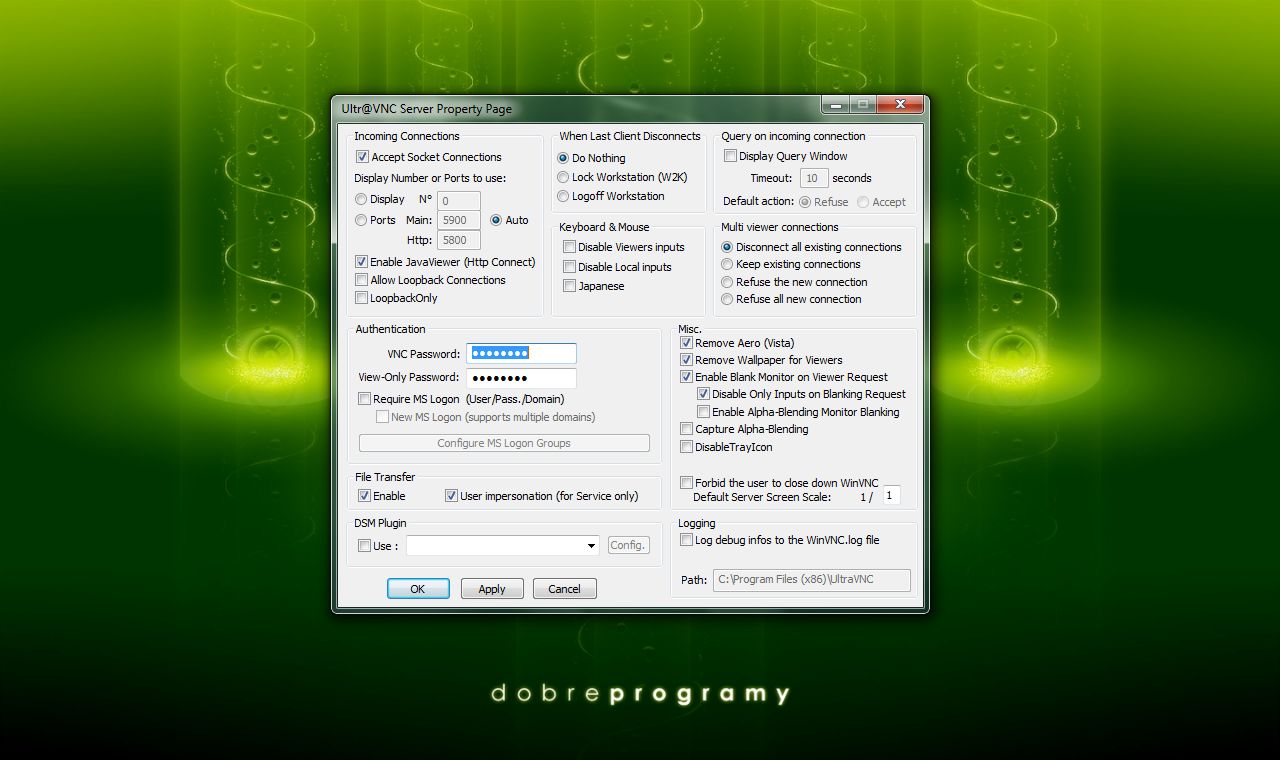The width and height of the screenshot is (1280, 760).
Task: Select the Display radio button
Action: point(361,199)
